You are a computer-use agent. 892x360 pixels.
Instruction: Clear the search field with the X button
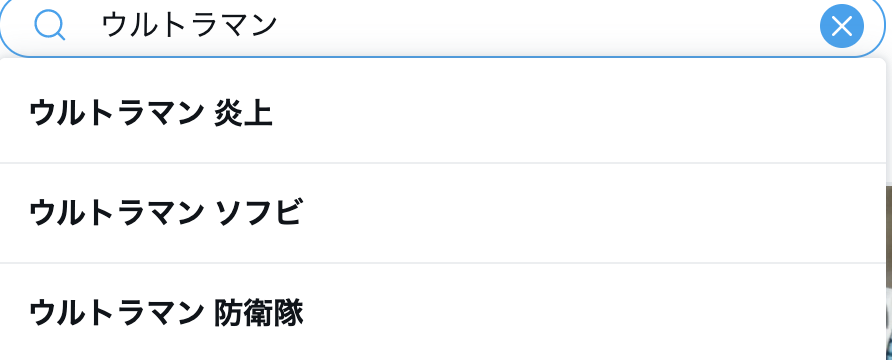point(841,26)
